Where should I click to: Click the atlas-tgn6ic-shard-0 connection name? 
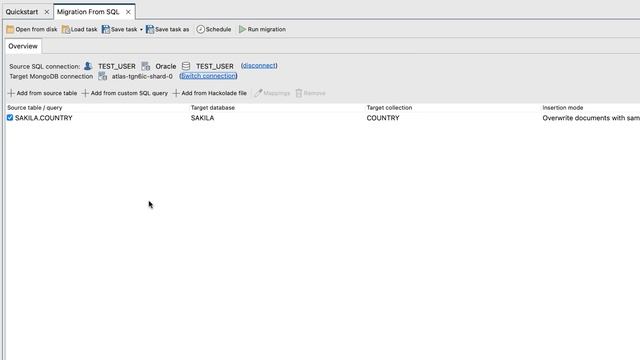click(142, 76)
